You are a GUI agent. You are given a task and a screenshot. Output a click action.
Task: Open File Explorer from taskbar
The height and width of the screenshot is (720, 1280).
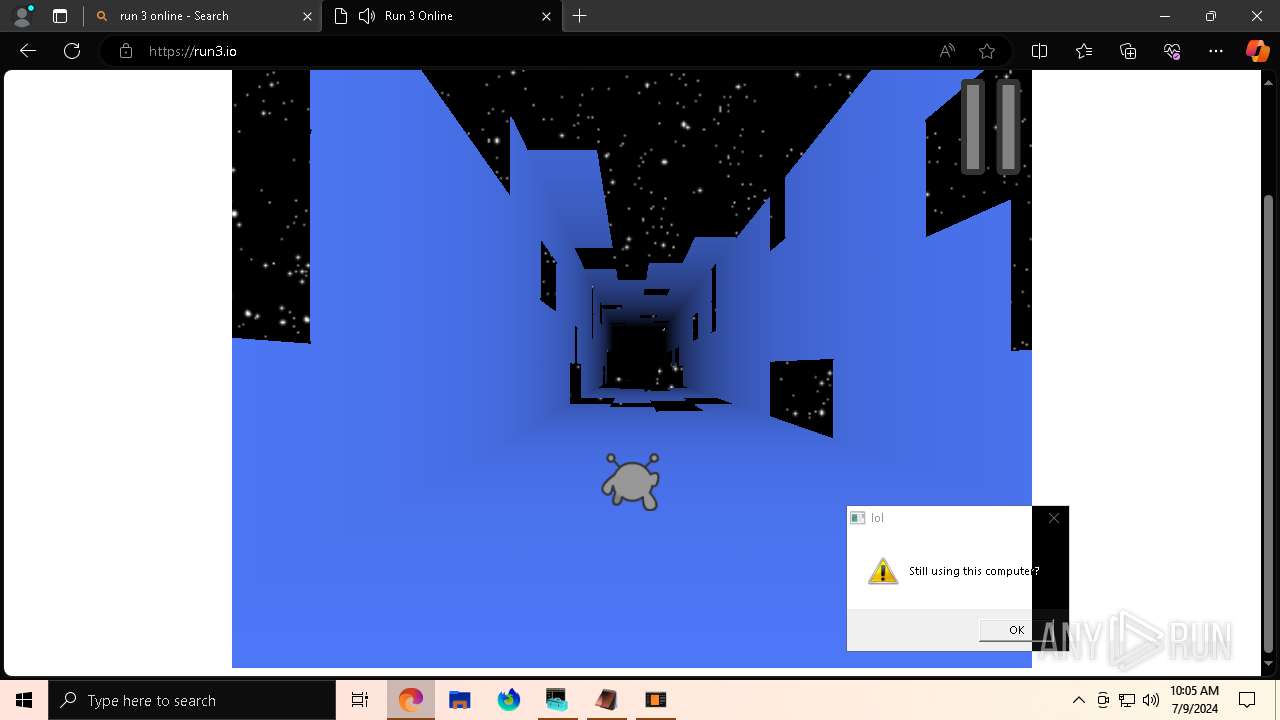pyautogui.click(x=459, y=700)
